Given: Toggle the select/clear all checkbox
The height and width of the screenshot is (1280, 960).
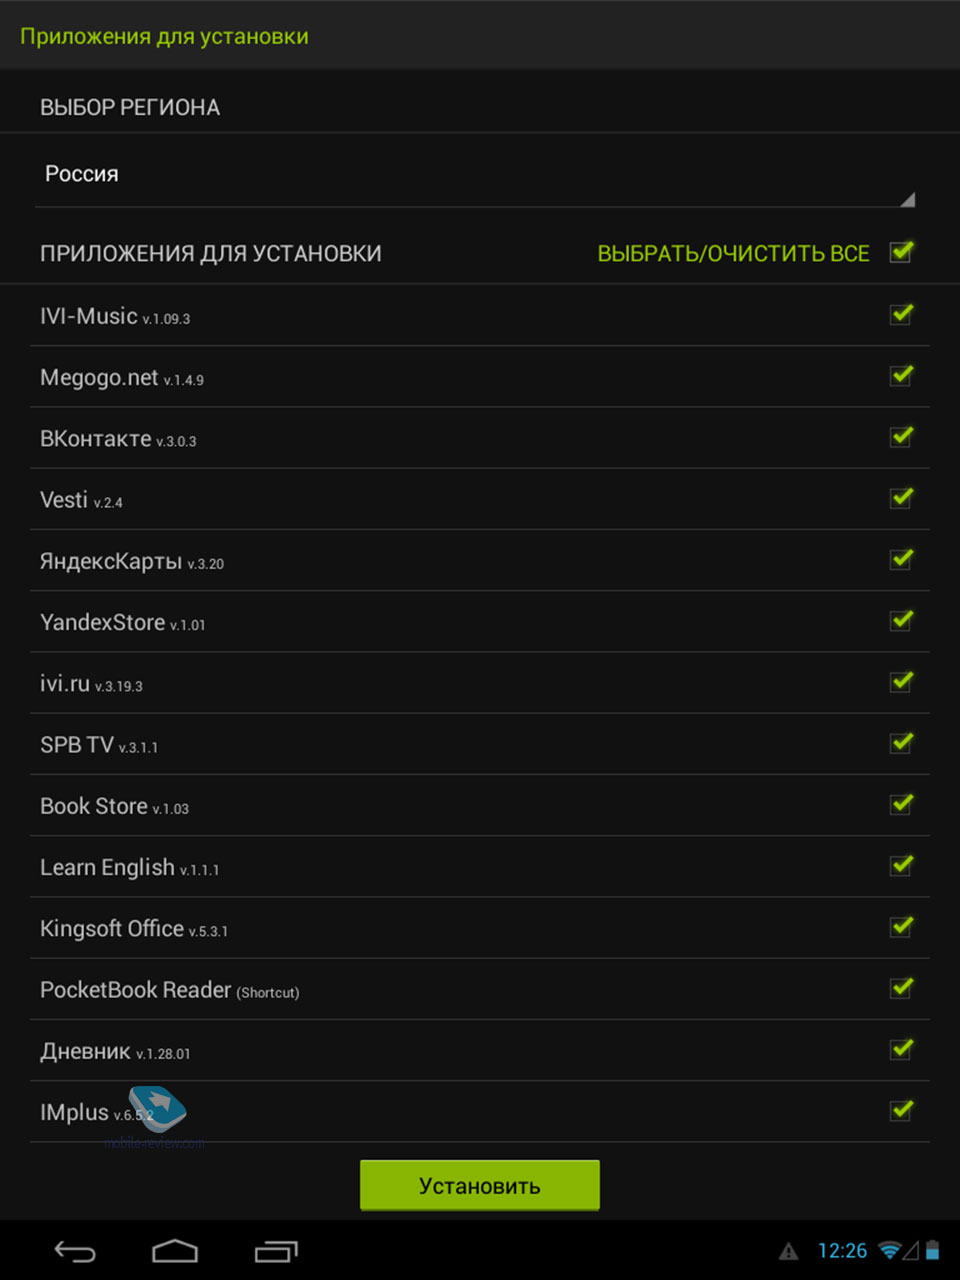Looking at the screenshot, I should (901, 252).
